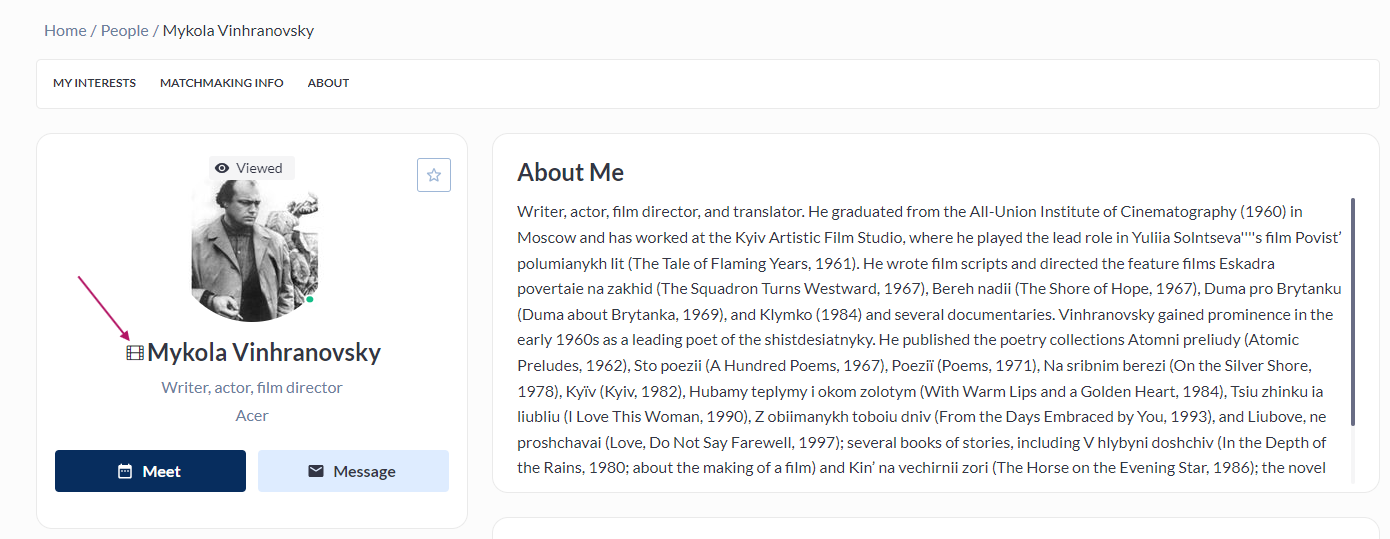This screenshot has height=539, width=1390.
Task: Click the star favorite icon on profile card
Action: coord(434,175)
